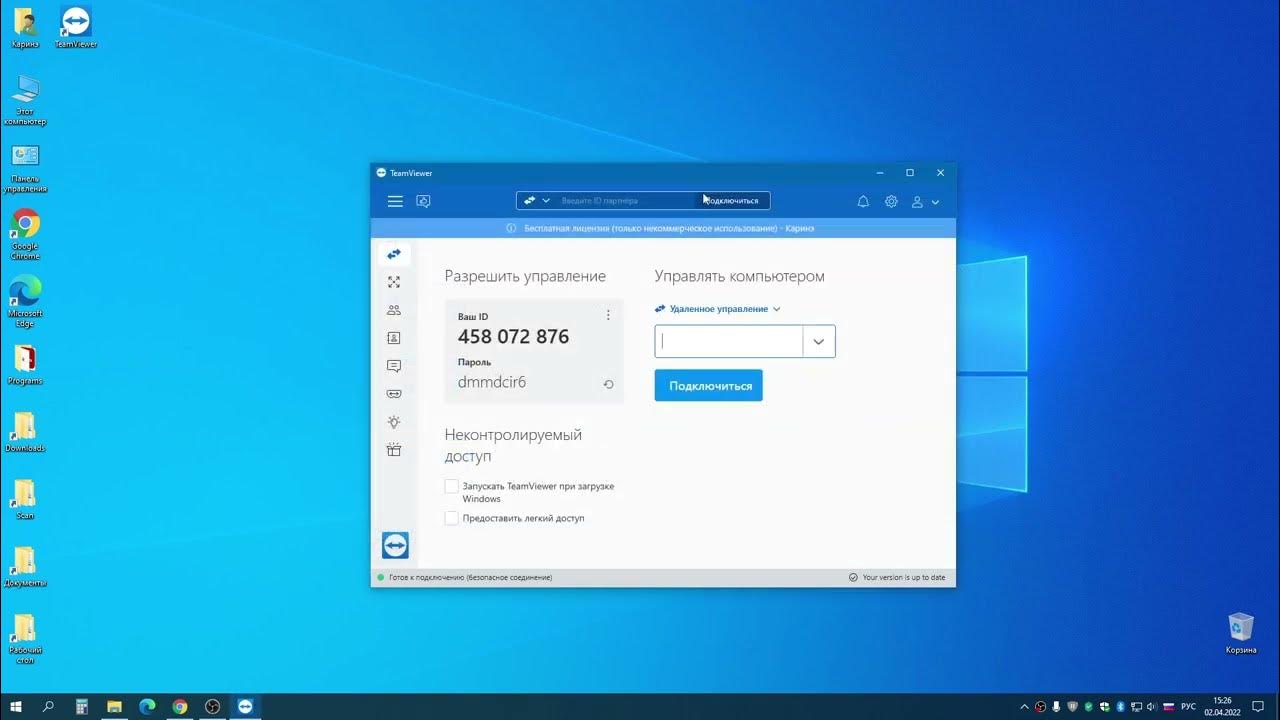Click the Готов к подключению status text
The width and height of the screenshot is (1280, 720).
(470, 577)
